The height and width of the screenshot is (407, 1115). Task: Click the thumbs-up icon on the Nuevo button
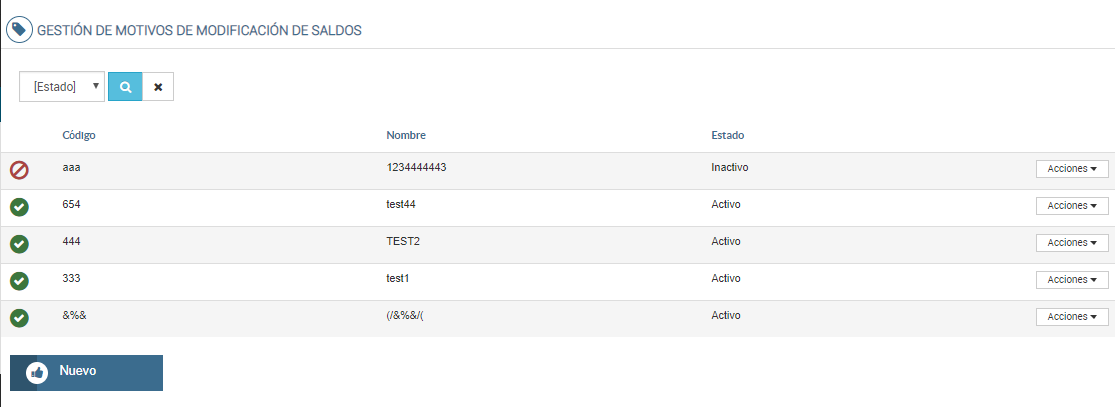coord(38,372)
